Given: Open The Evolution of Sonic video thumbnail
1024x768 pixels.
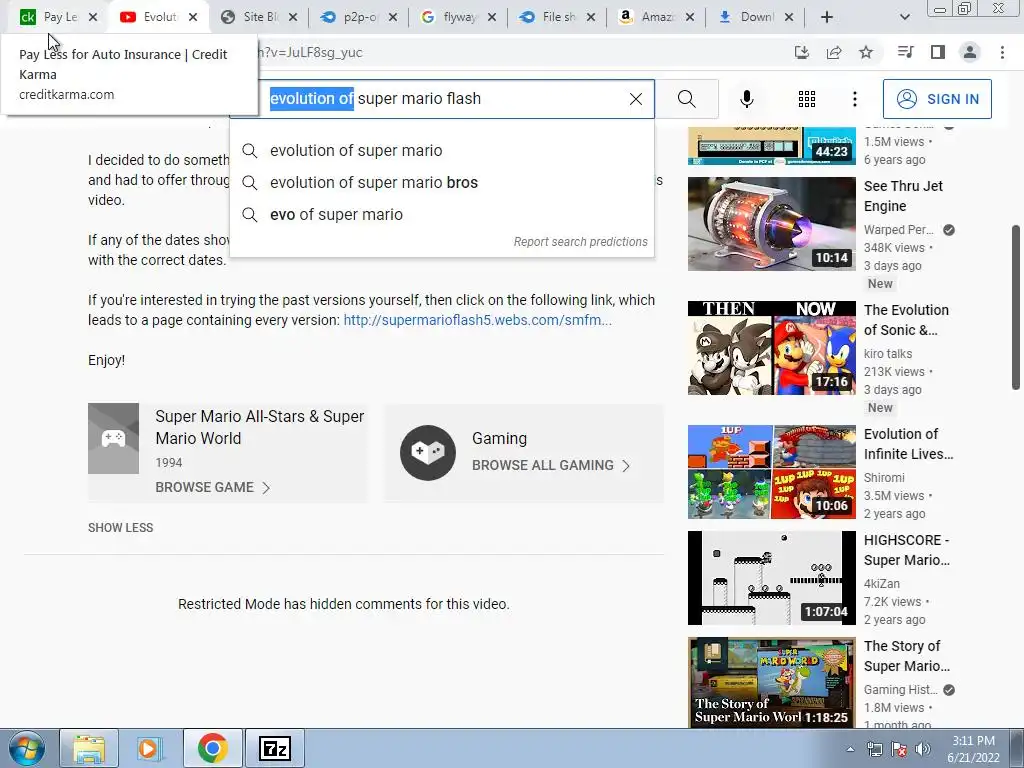Looking at the screenshot, I should 771,348.
